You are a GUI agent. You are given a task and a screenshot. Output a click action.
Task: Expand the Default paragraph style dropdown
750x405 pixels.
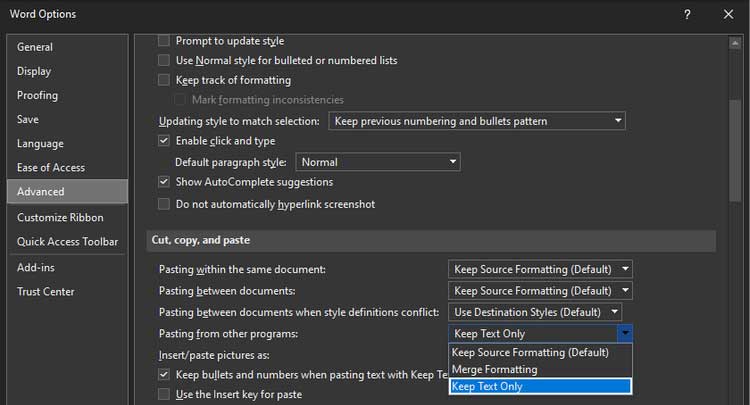point(377,162)
